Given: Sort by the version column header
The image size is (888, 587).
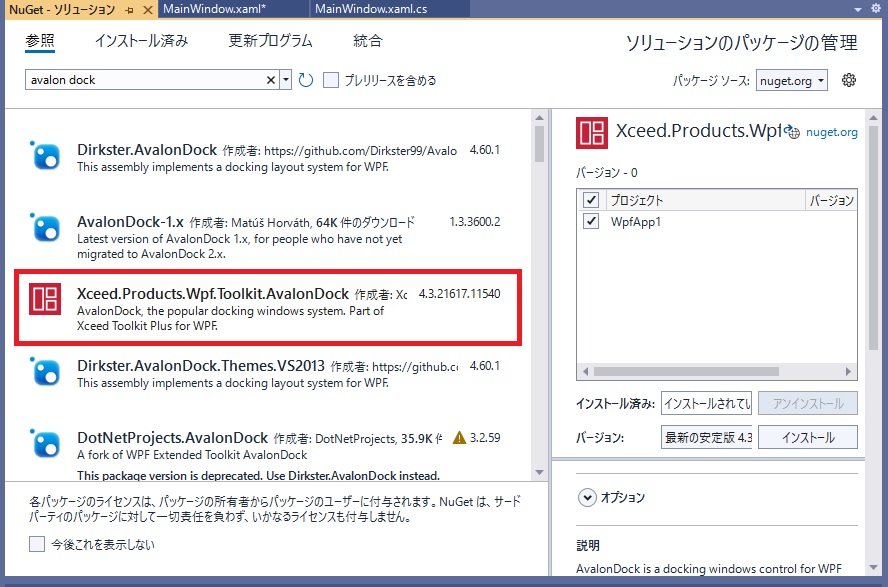Looking at the screenshot, I should 831,200.
